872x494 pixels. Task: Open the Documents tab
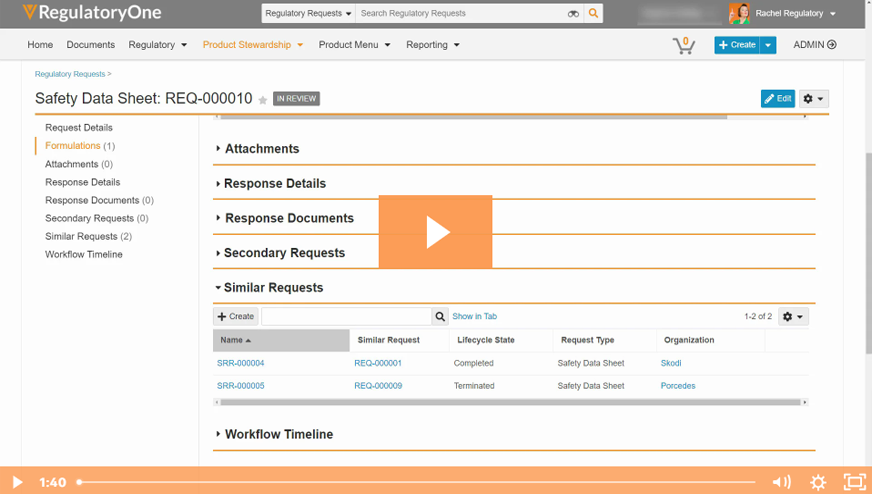[x=91, y=45]
